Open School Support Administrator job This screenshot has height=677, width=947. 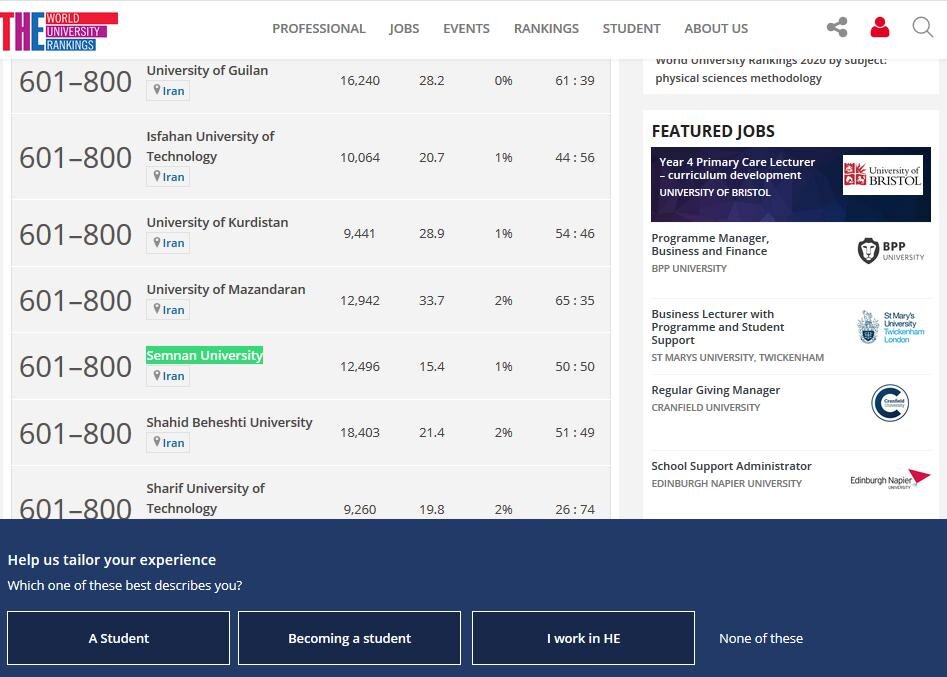pyautogui.click(x=731, y=466)
